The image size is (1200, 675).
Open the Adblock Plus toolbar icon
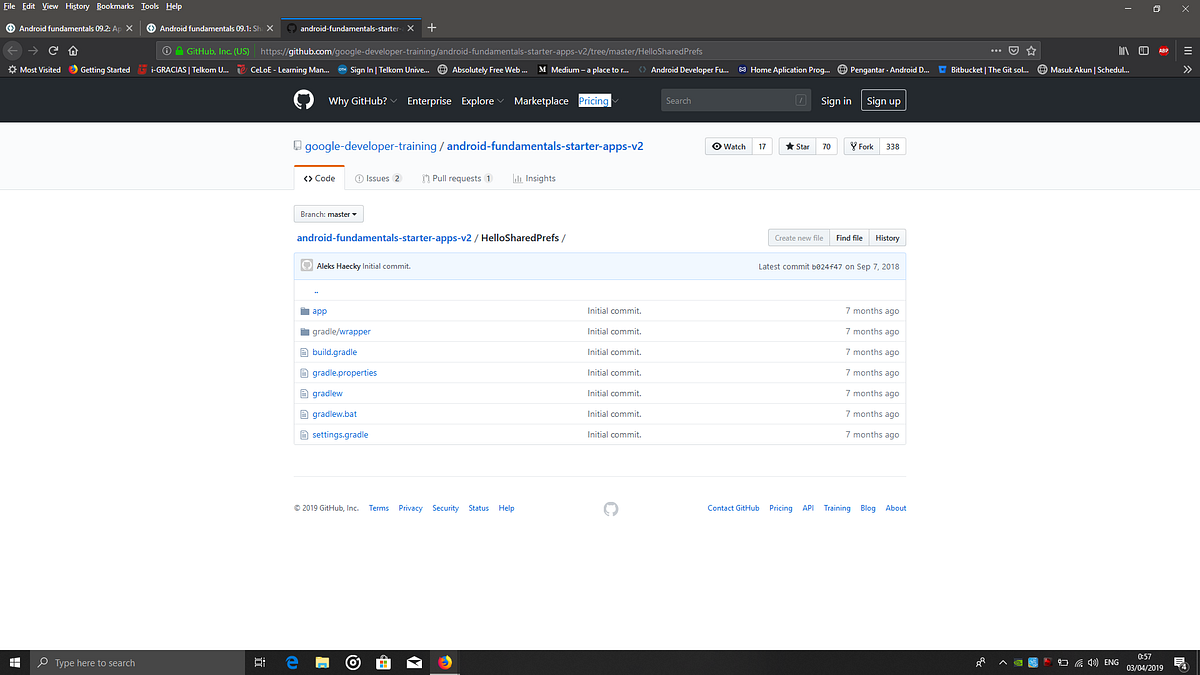tap(1163, 50)
